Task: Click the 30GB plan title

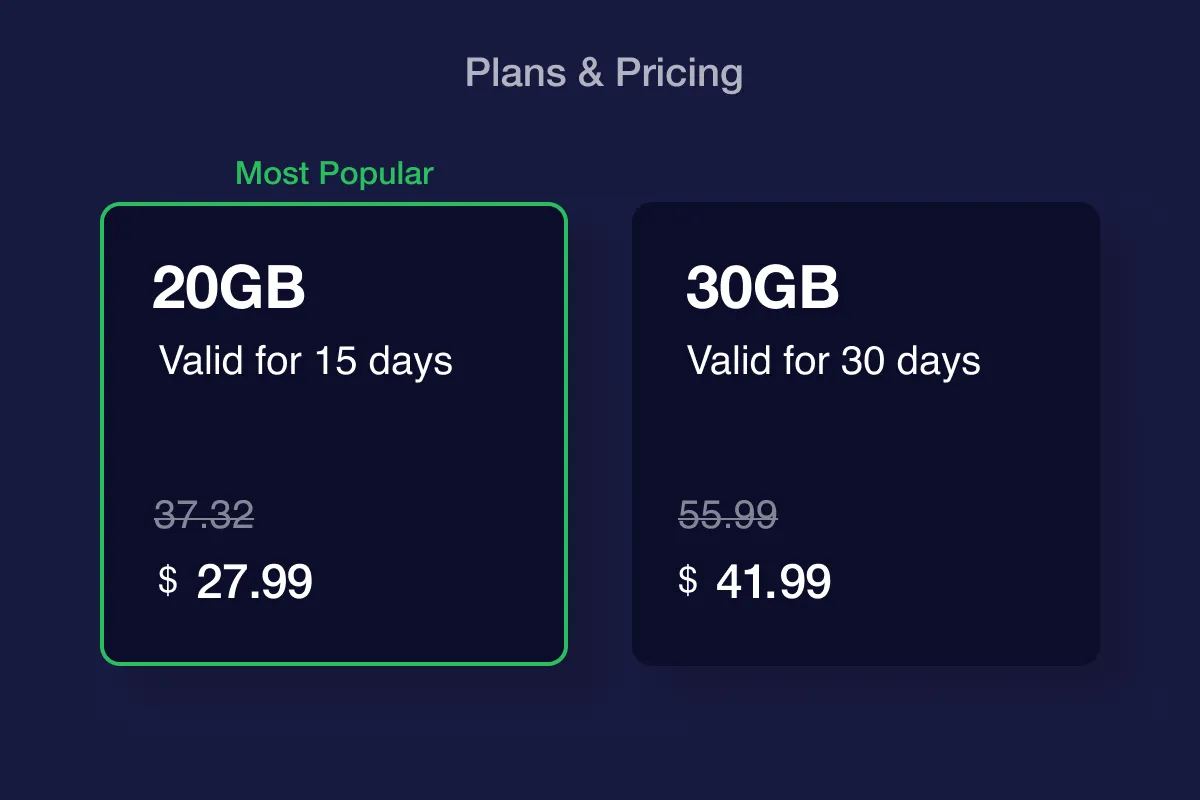Action: click(x=762, y=289)
